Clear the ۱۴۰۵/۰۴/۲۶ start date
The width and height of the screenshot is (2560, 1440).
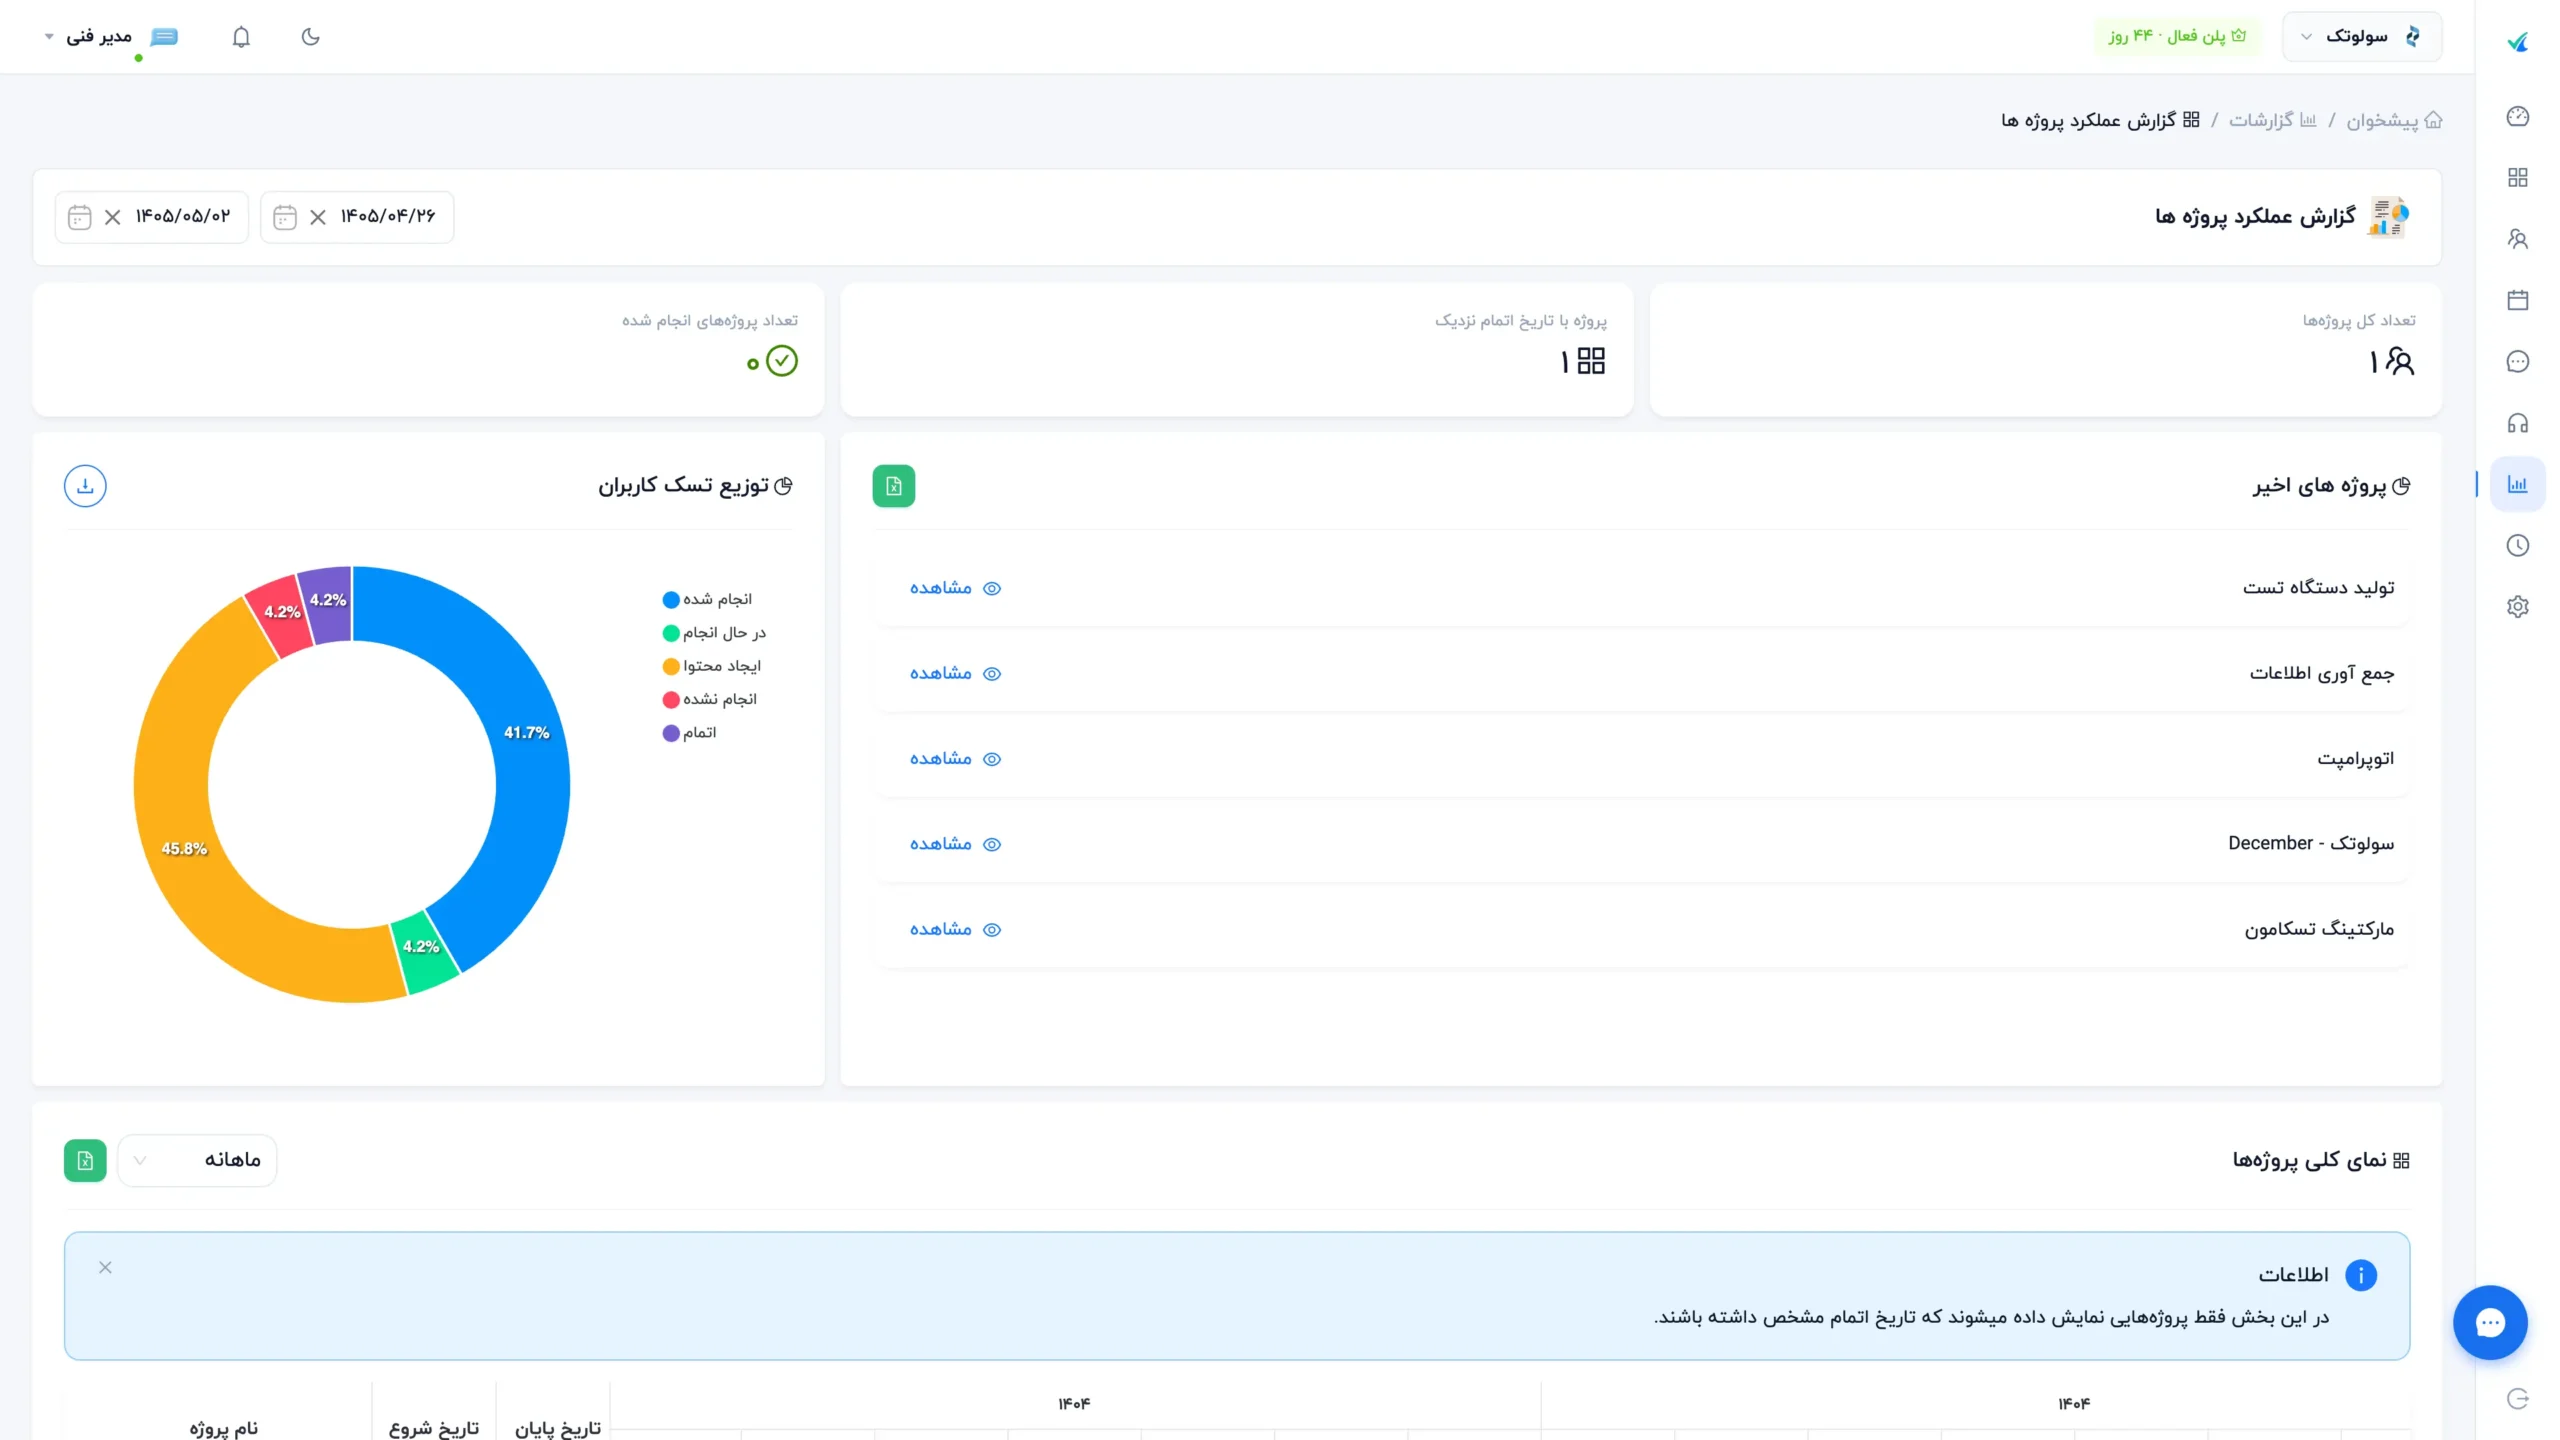pos(318,217)
